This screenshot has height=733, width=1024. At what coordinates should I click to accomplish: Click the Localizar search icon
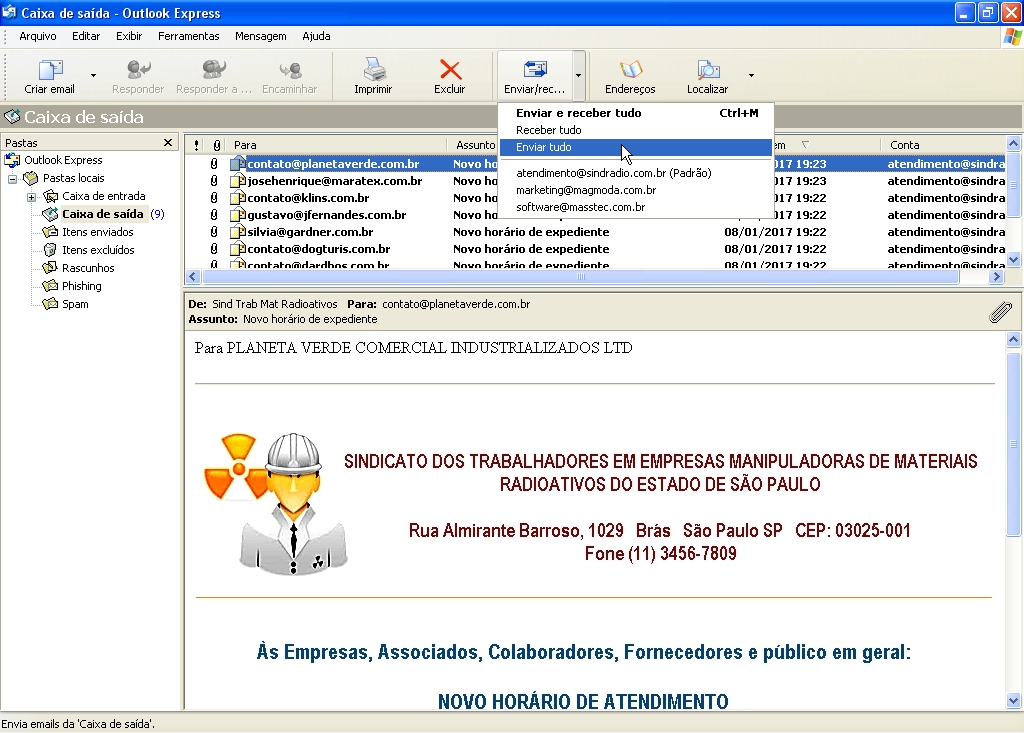tap(708, 69)
